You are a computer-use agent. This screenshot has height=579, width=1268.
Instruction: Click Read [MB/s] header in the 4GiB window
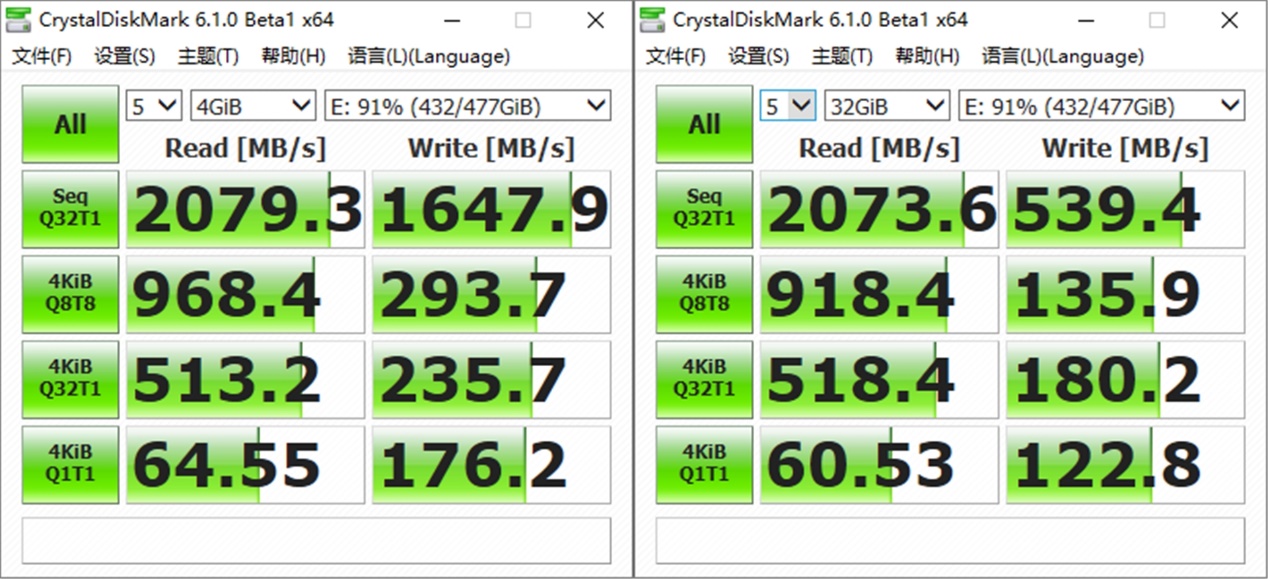click(x=245, y=148)
